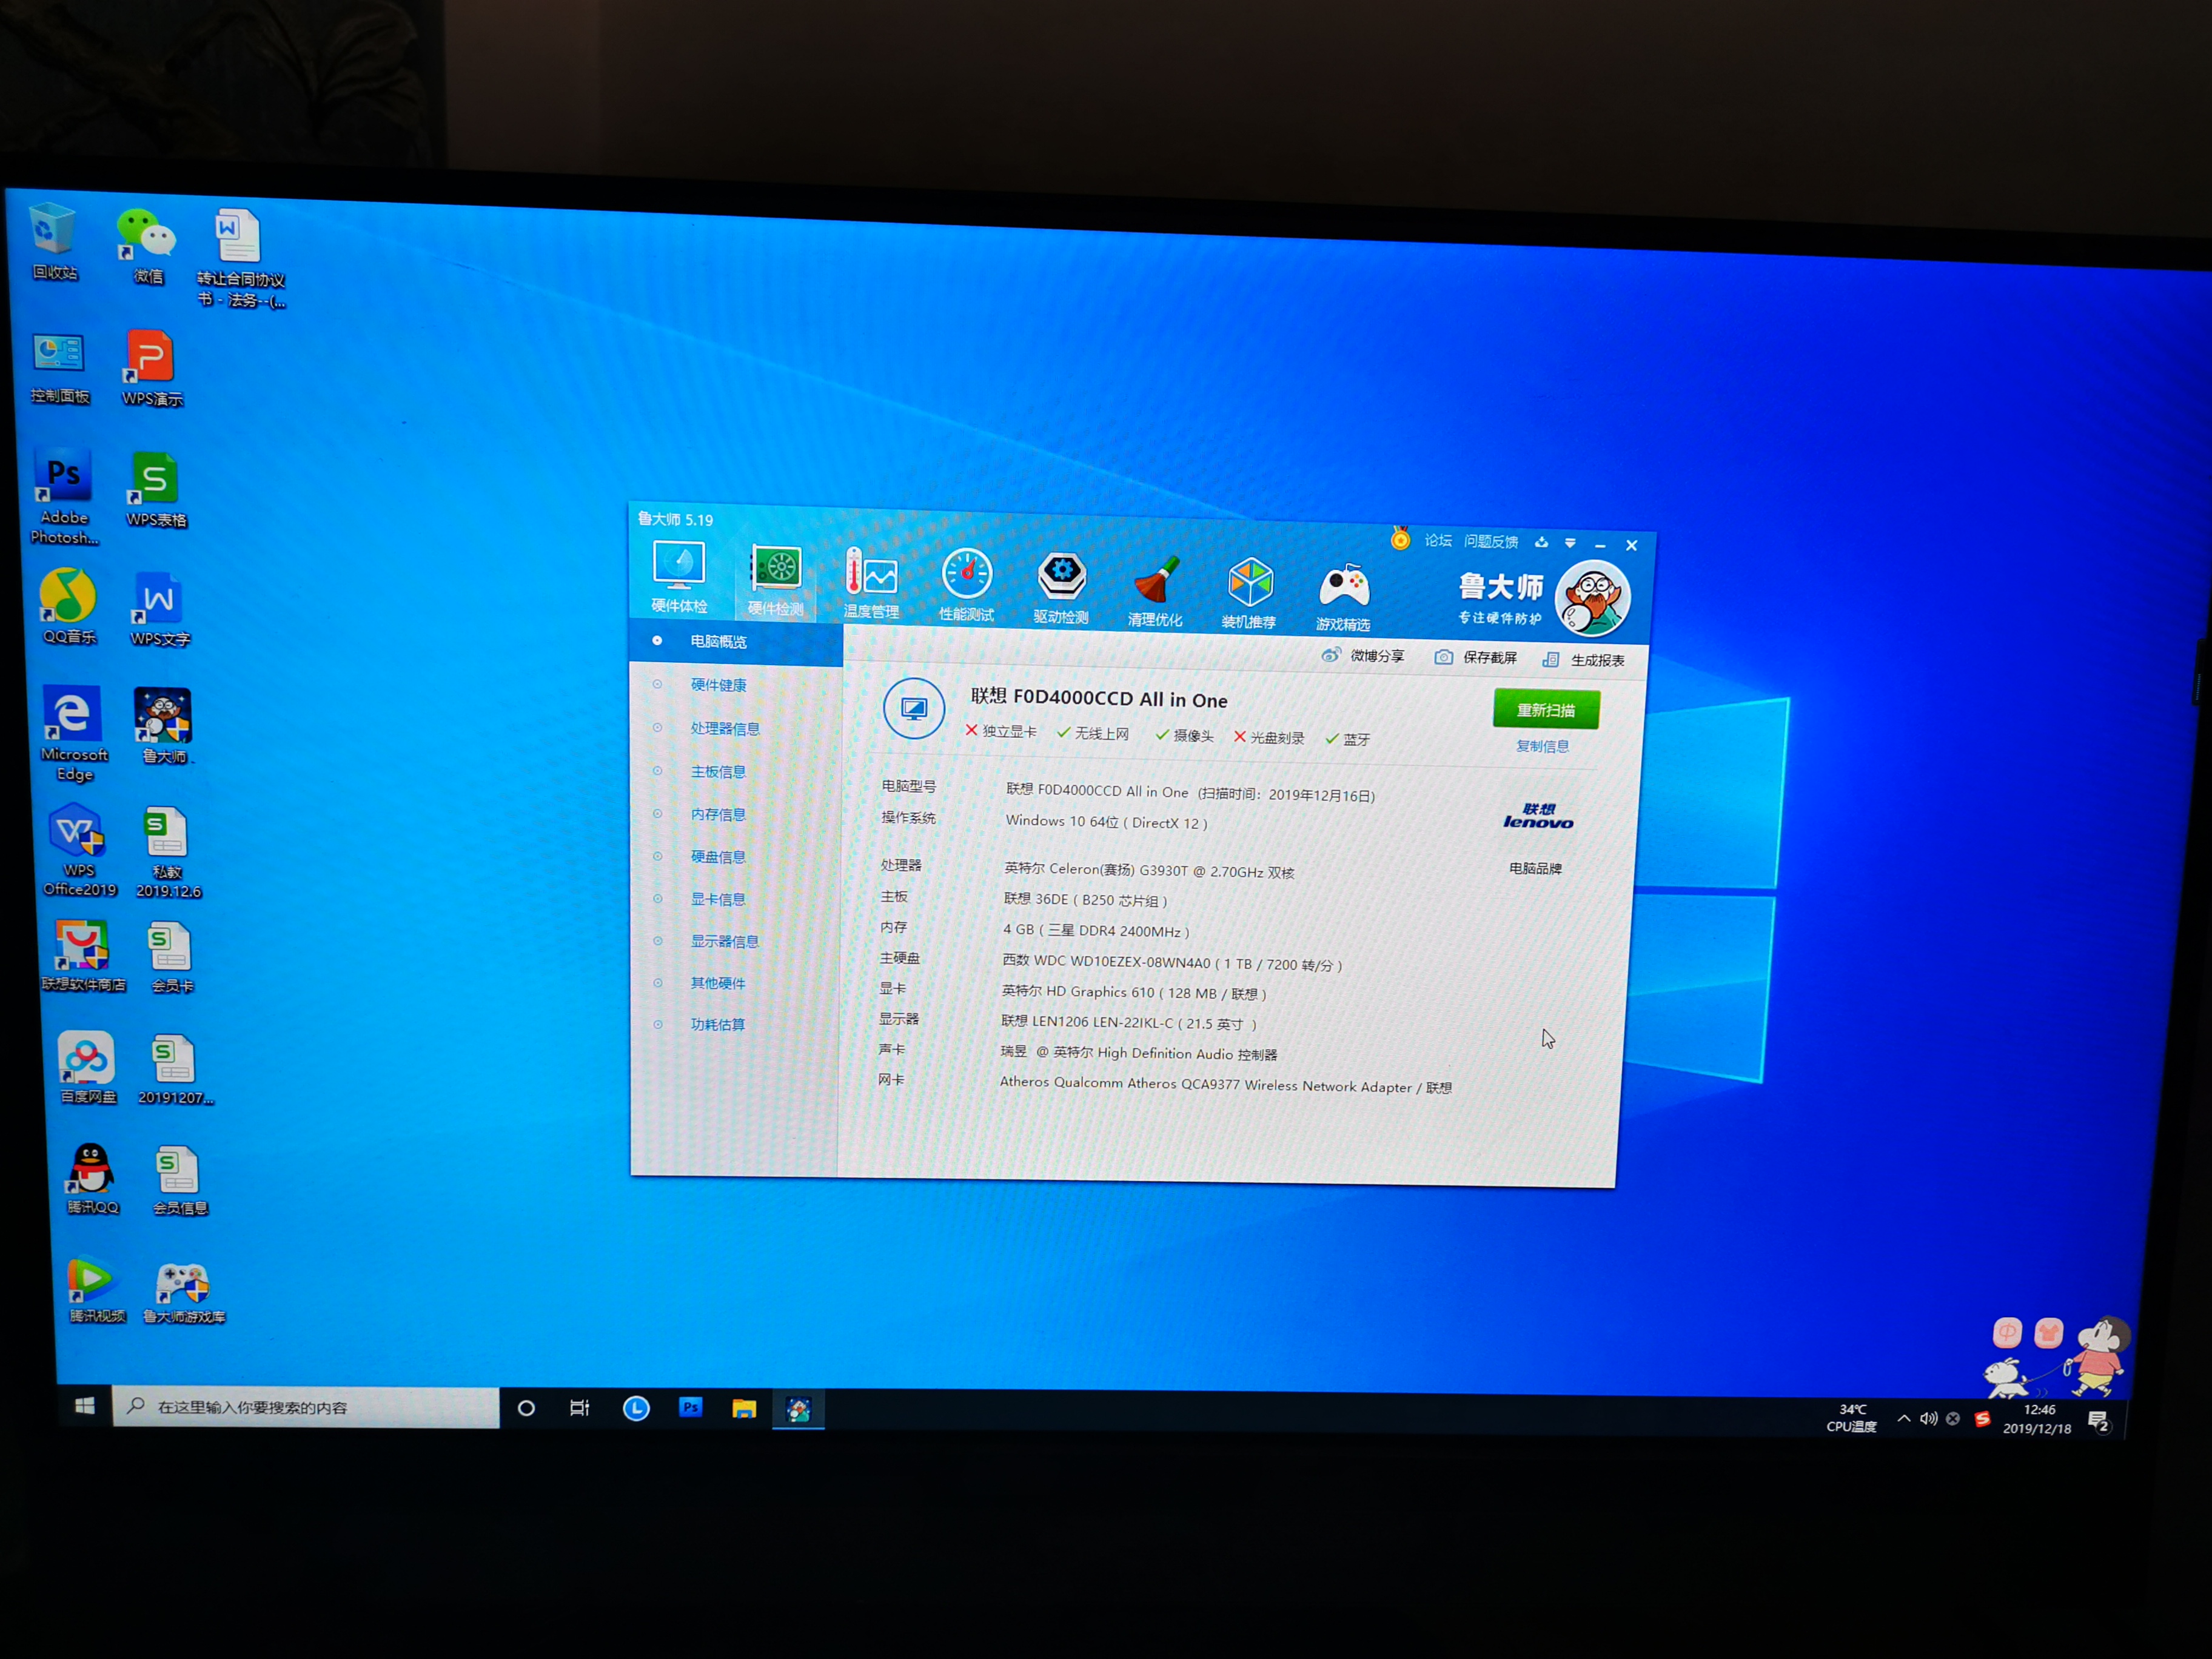Screen dimensions: 2212x1659
Task: Switch to the 功耗估算 section
Action: 717,1024
